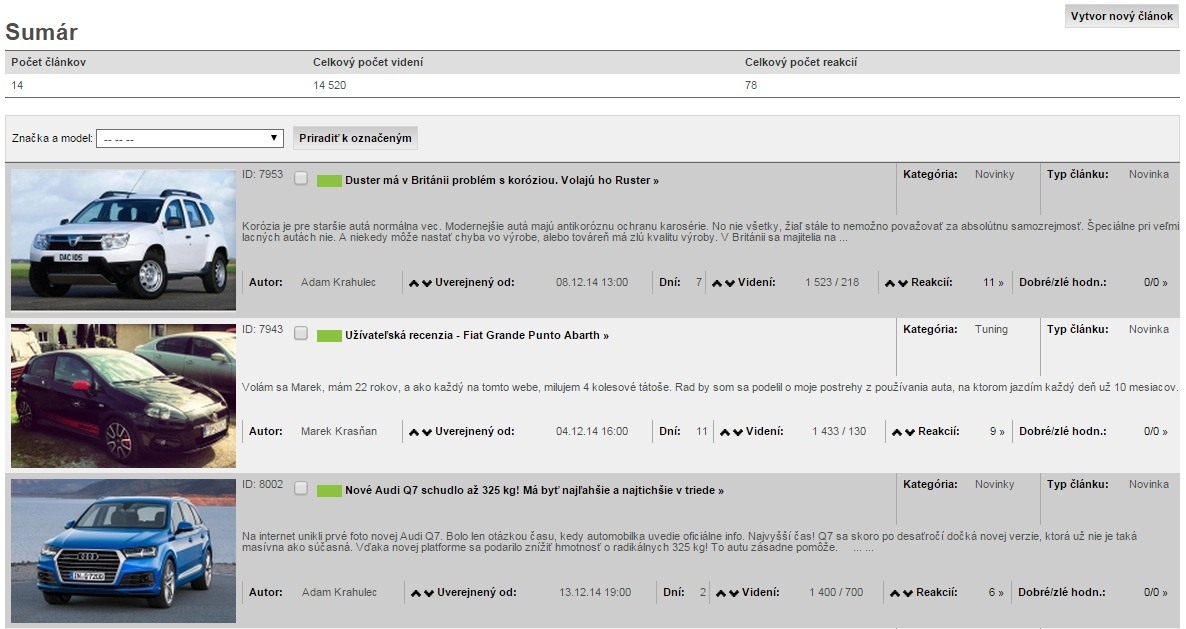Open the 9 reactions link of Fiat Punto article
Screen dimensions: 1186x629
997,432
